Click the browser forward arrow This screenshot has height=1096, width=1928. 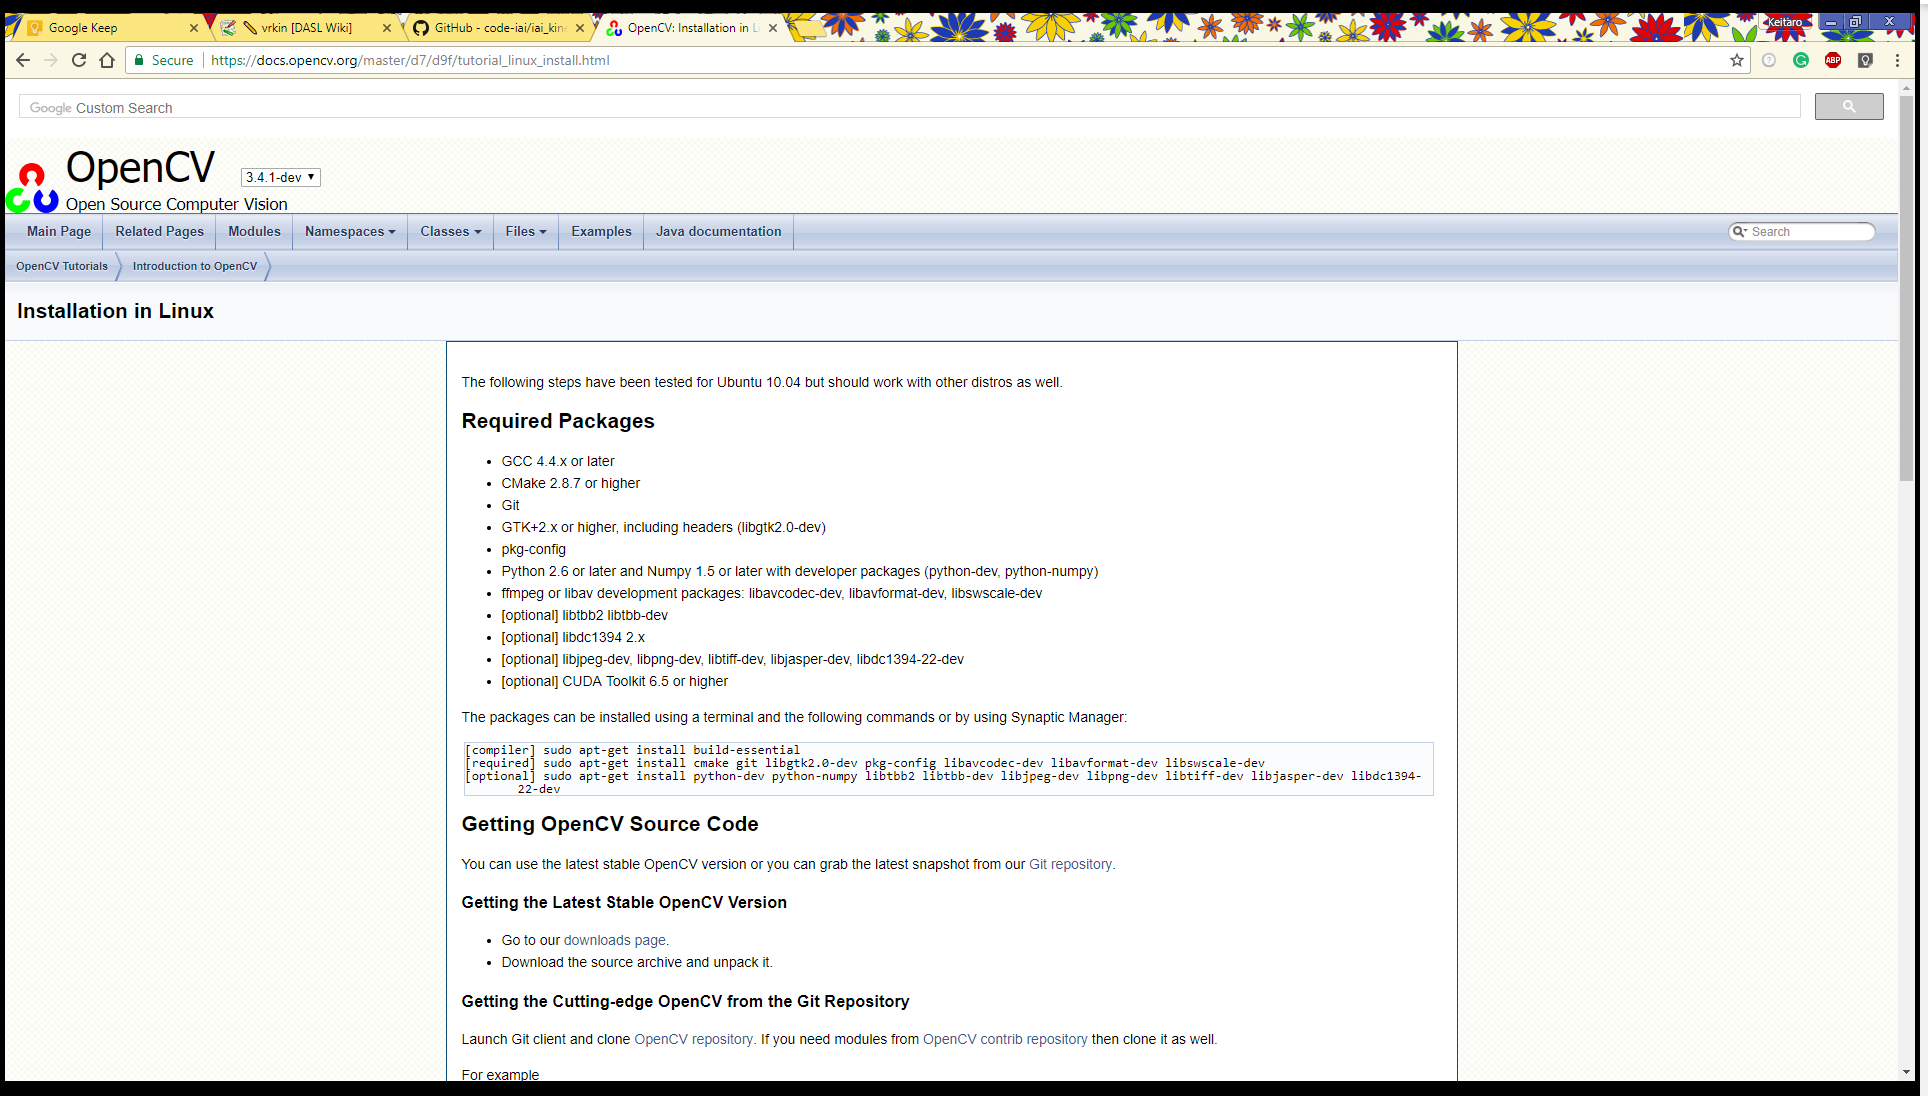click(51, 60)
